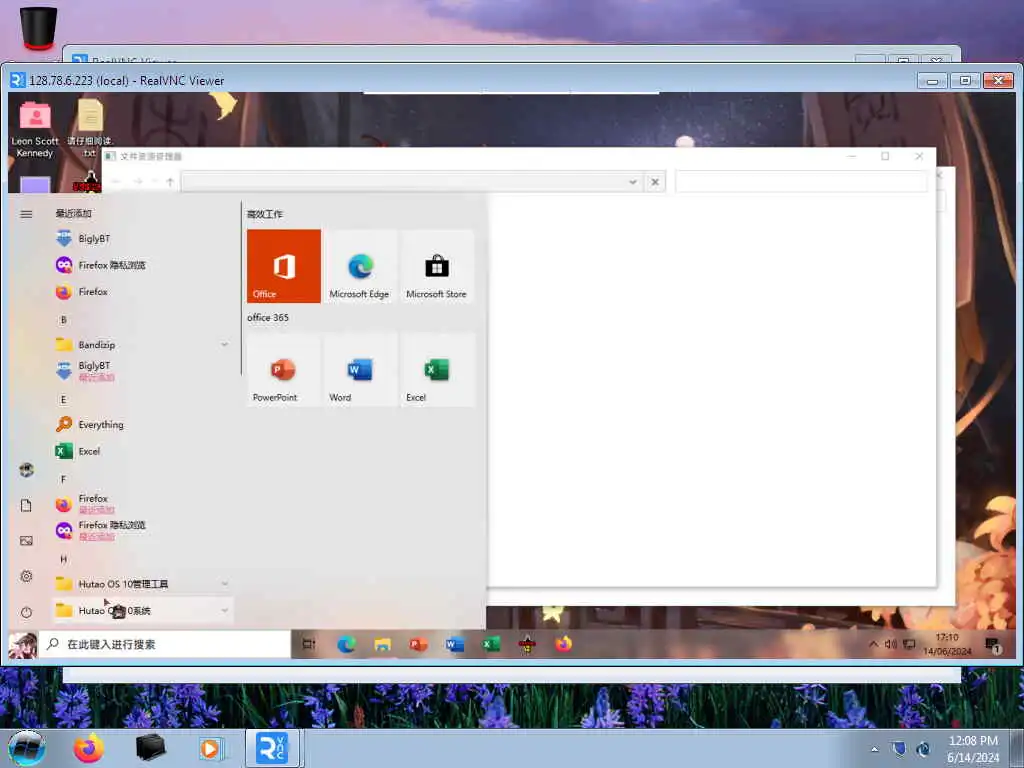Open Firefox on the host Windows 7 taskbar
This screenshot has width=1024, height=768.
point(88,748)
